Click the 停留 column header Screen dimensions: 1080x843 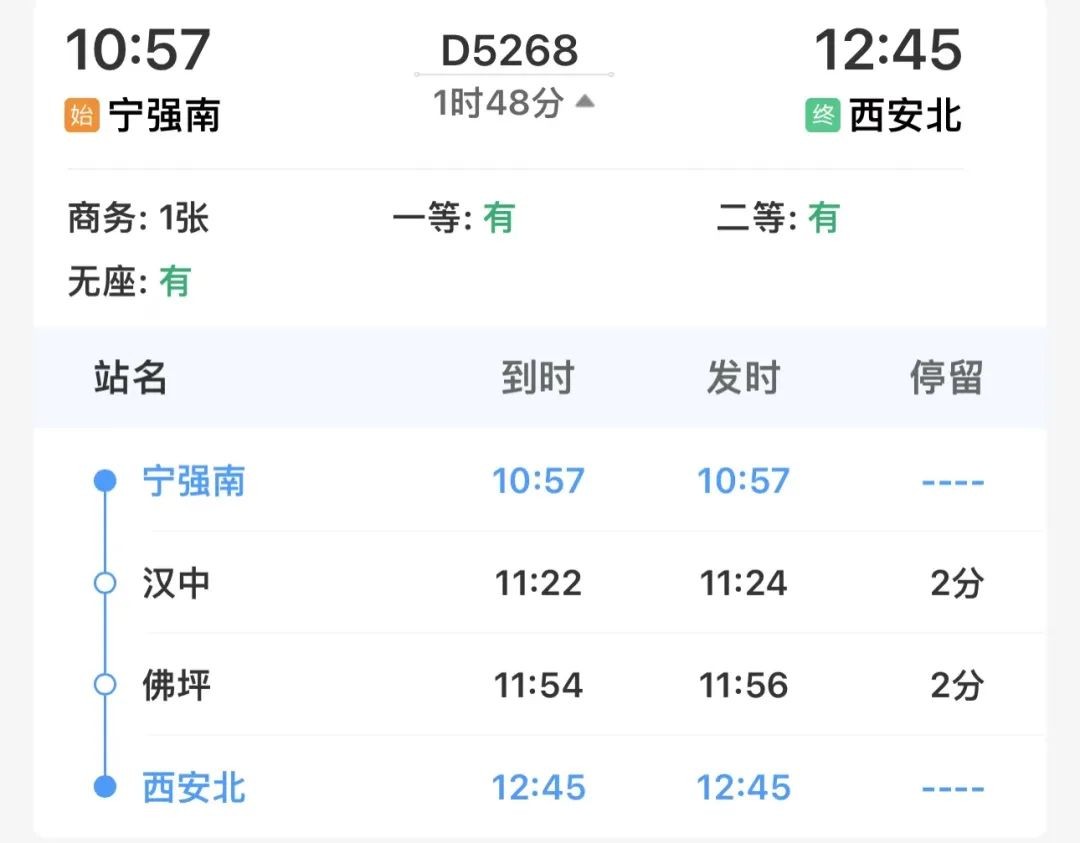click(946, 378)
